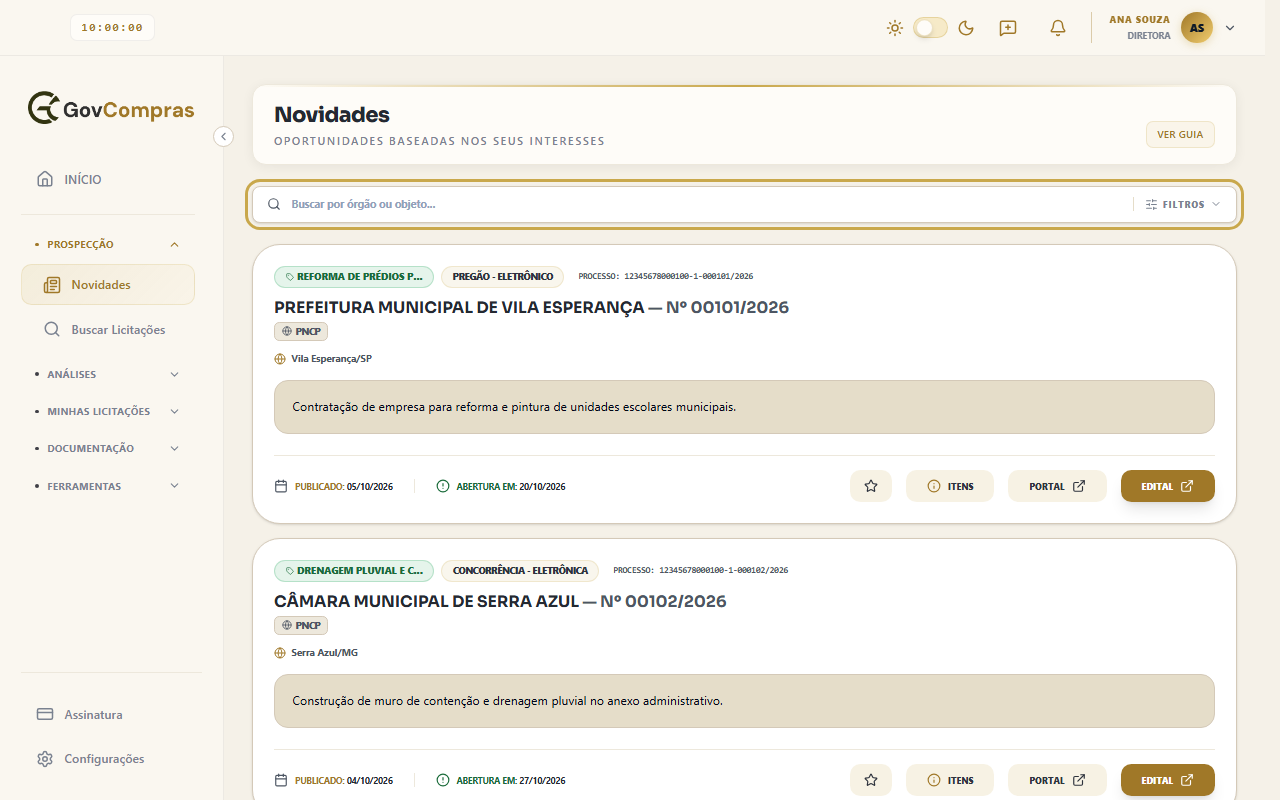Collapse the Prospecção section
Image resolution: width=1280 pixels, height=800 pixels.
[x=108, y=244]
